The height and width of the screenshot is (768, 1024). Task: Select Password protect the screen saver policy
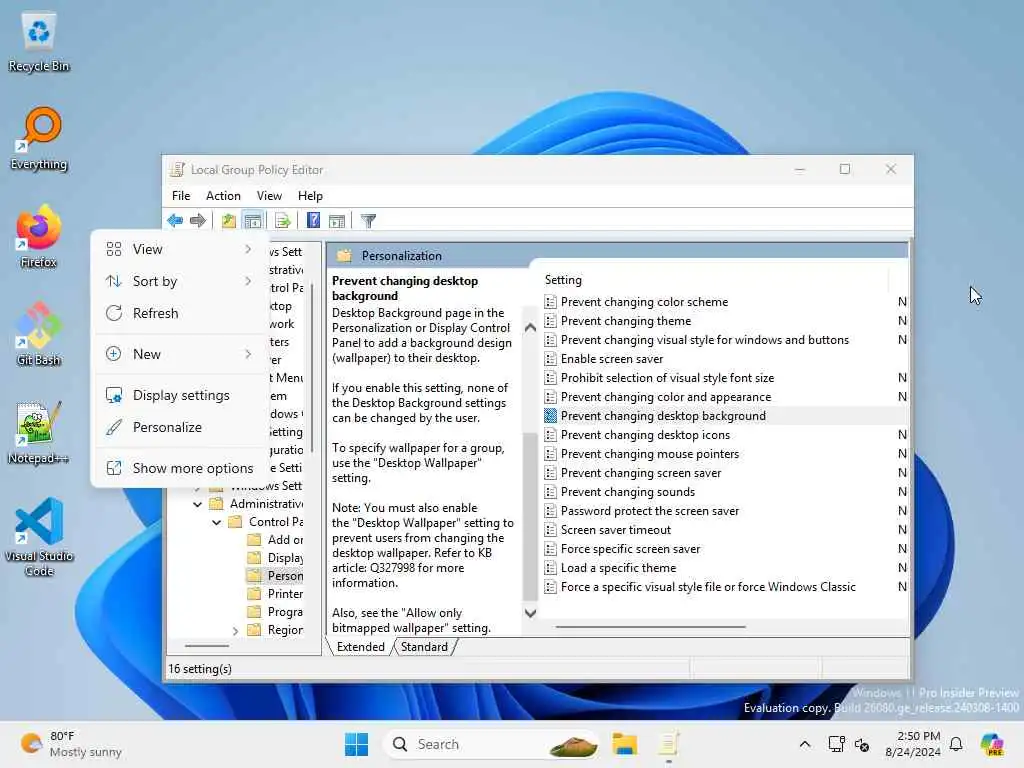pyautogui.click(x=650, y=511)
